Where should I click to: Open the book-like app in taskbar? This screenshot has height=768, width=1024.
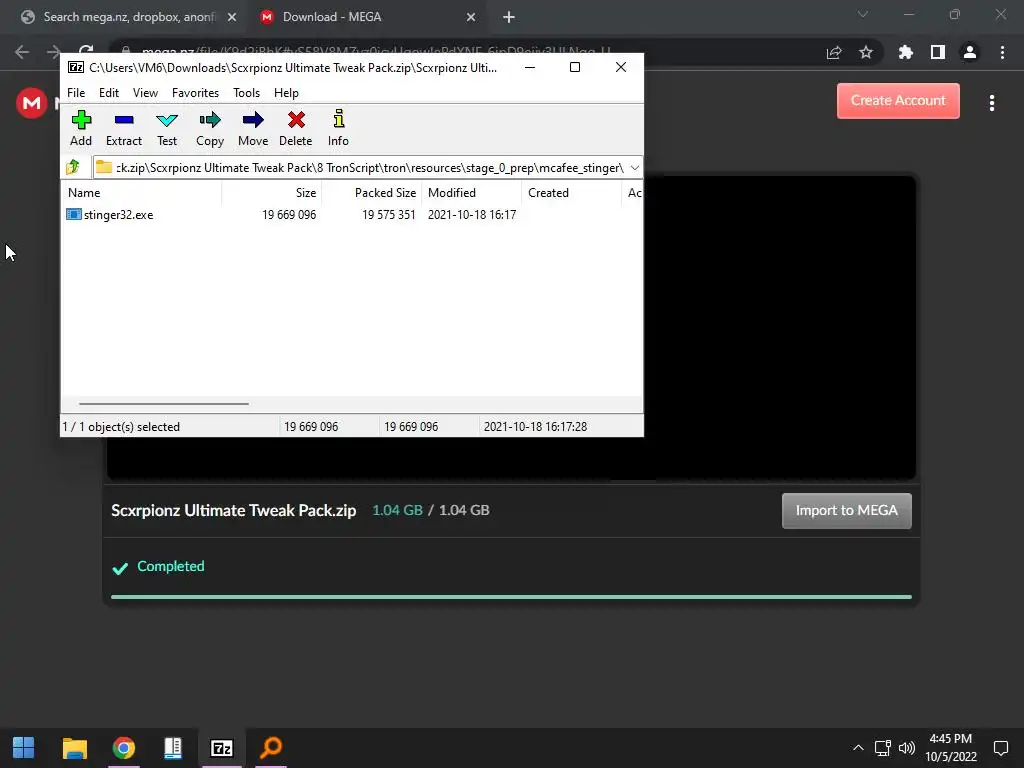[x=172, y=748]
